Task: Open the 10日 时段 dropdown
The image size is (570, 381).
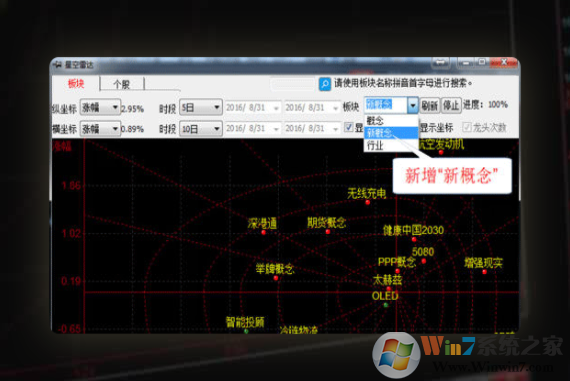Action: point(201,129)
